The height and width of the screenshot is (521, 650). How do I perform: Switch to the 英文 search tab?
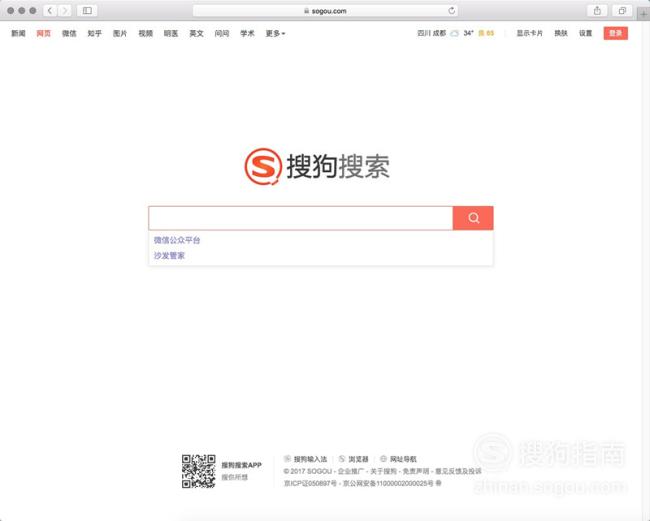point(196,33)
